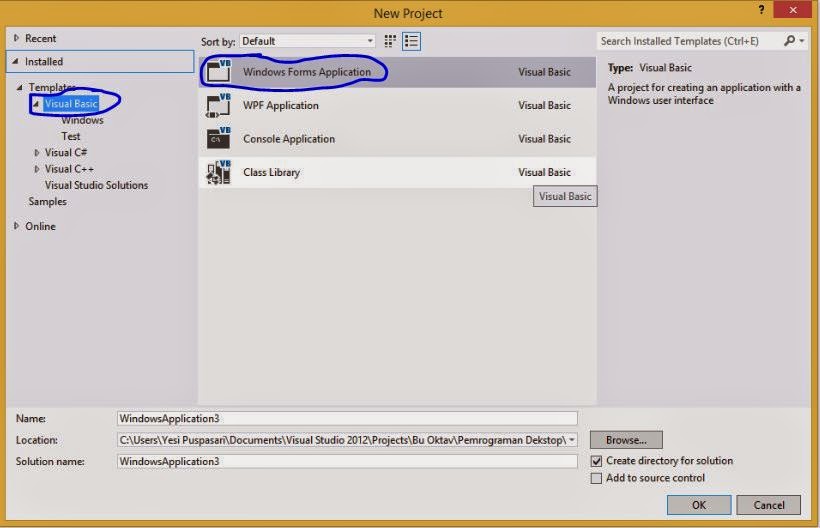Select Visual C# template category
Image resolution: width=820 pixels, height=528 pixels.
tap(66, 153)
